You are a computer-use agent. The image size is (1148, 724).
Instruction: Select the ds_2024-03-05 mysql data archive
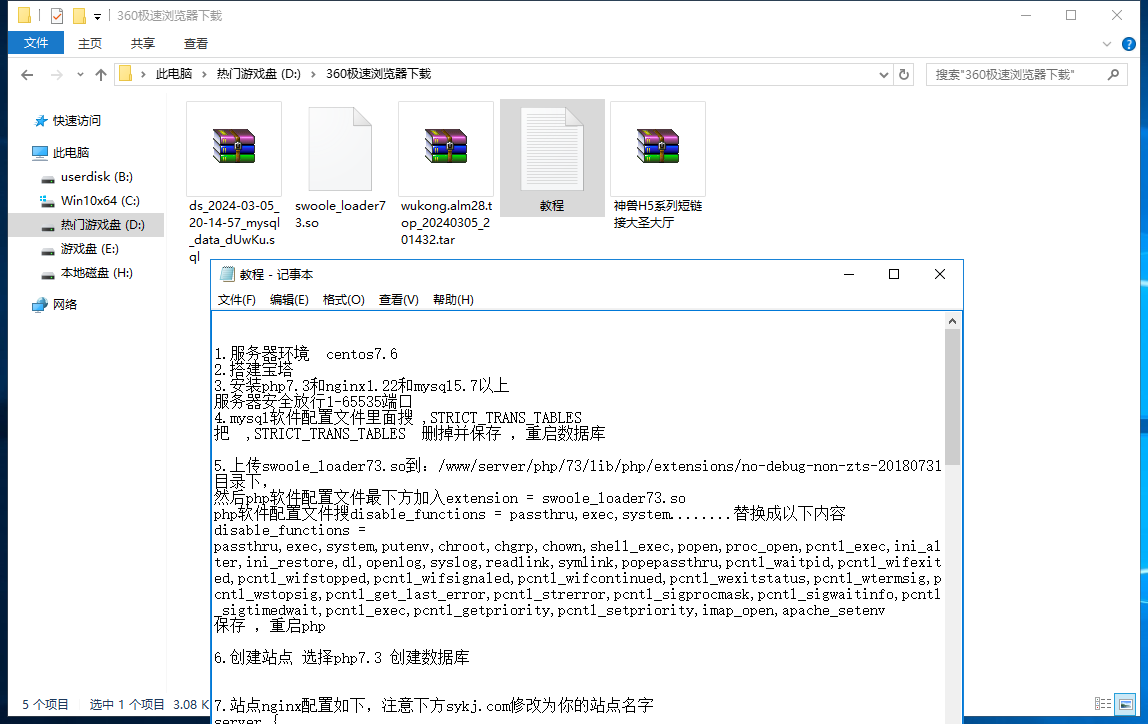click(234, 146)
